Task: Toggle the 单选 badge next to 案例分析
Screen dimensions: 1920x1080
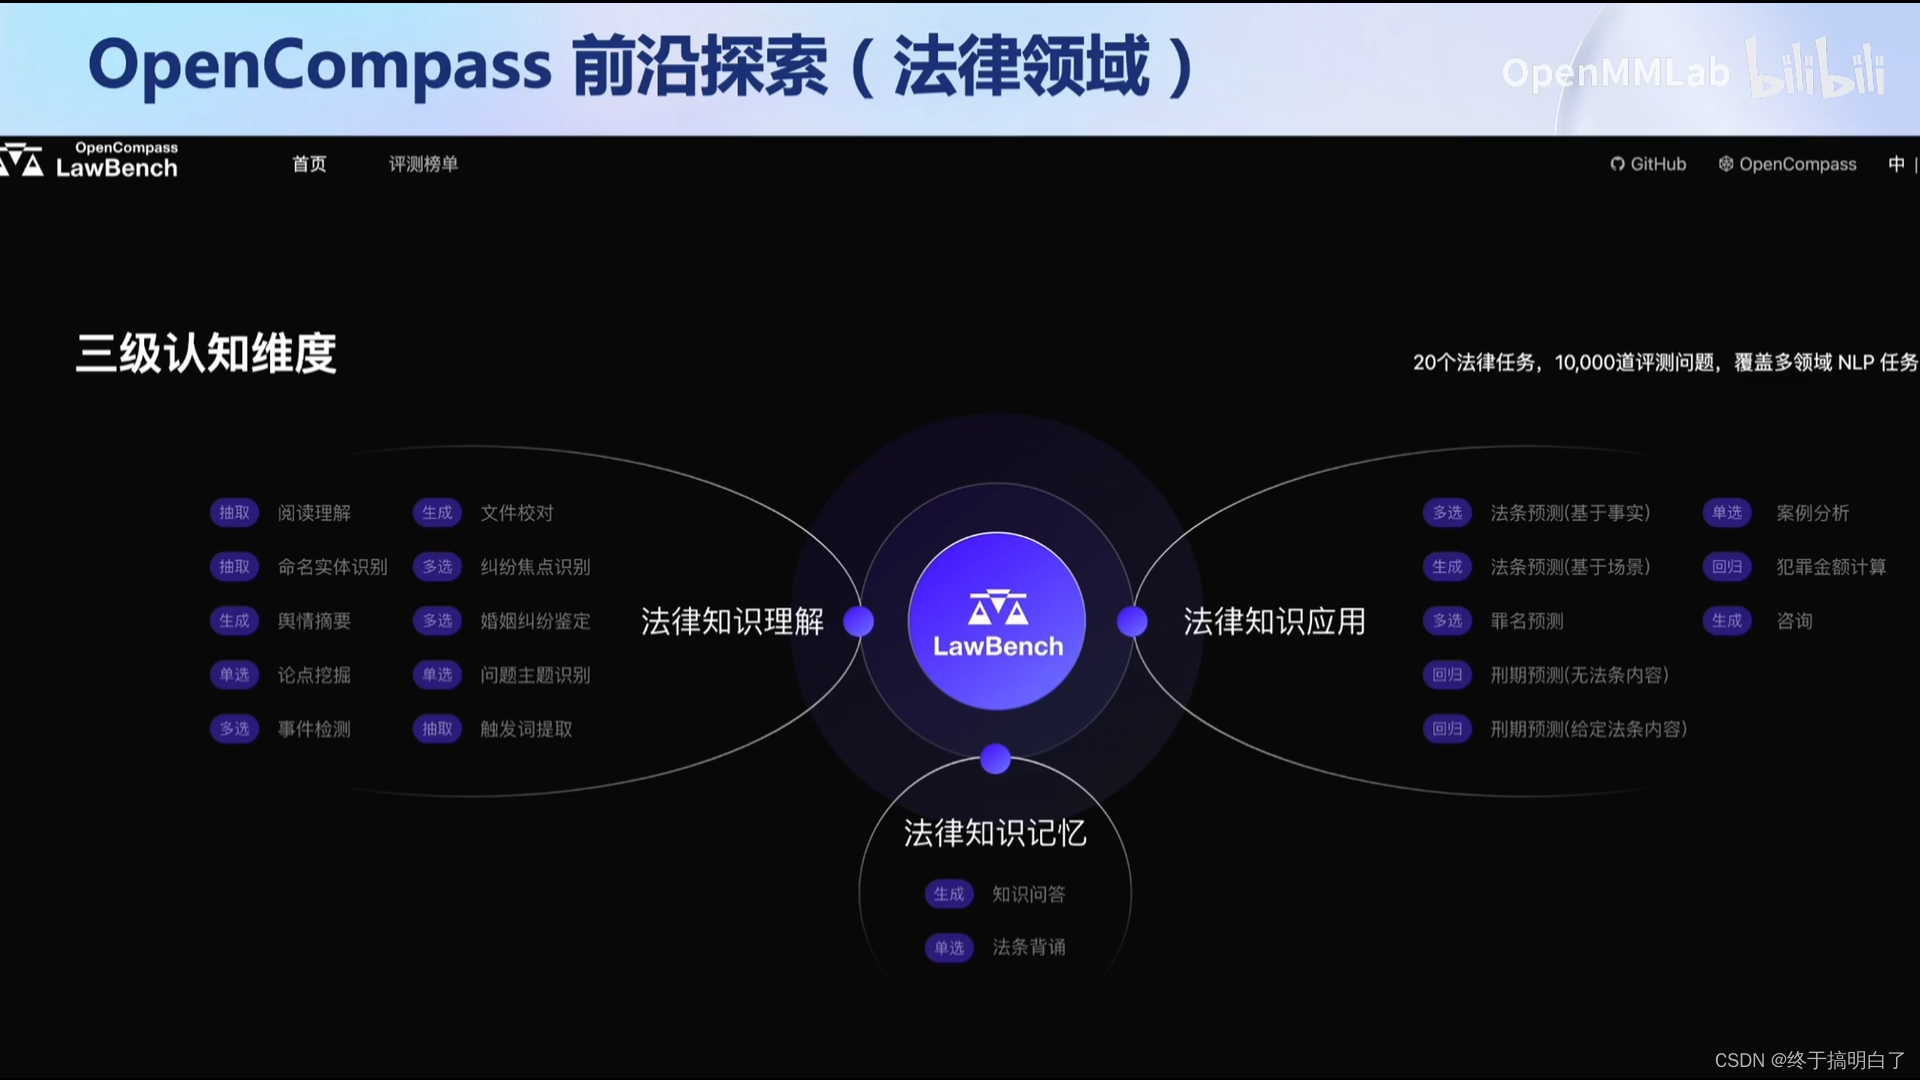Action: pos(1726,513)
